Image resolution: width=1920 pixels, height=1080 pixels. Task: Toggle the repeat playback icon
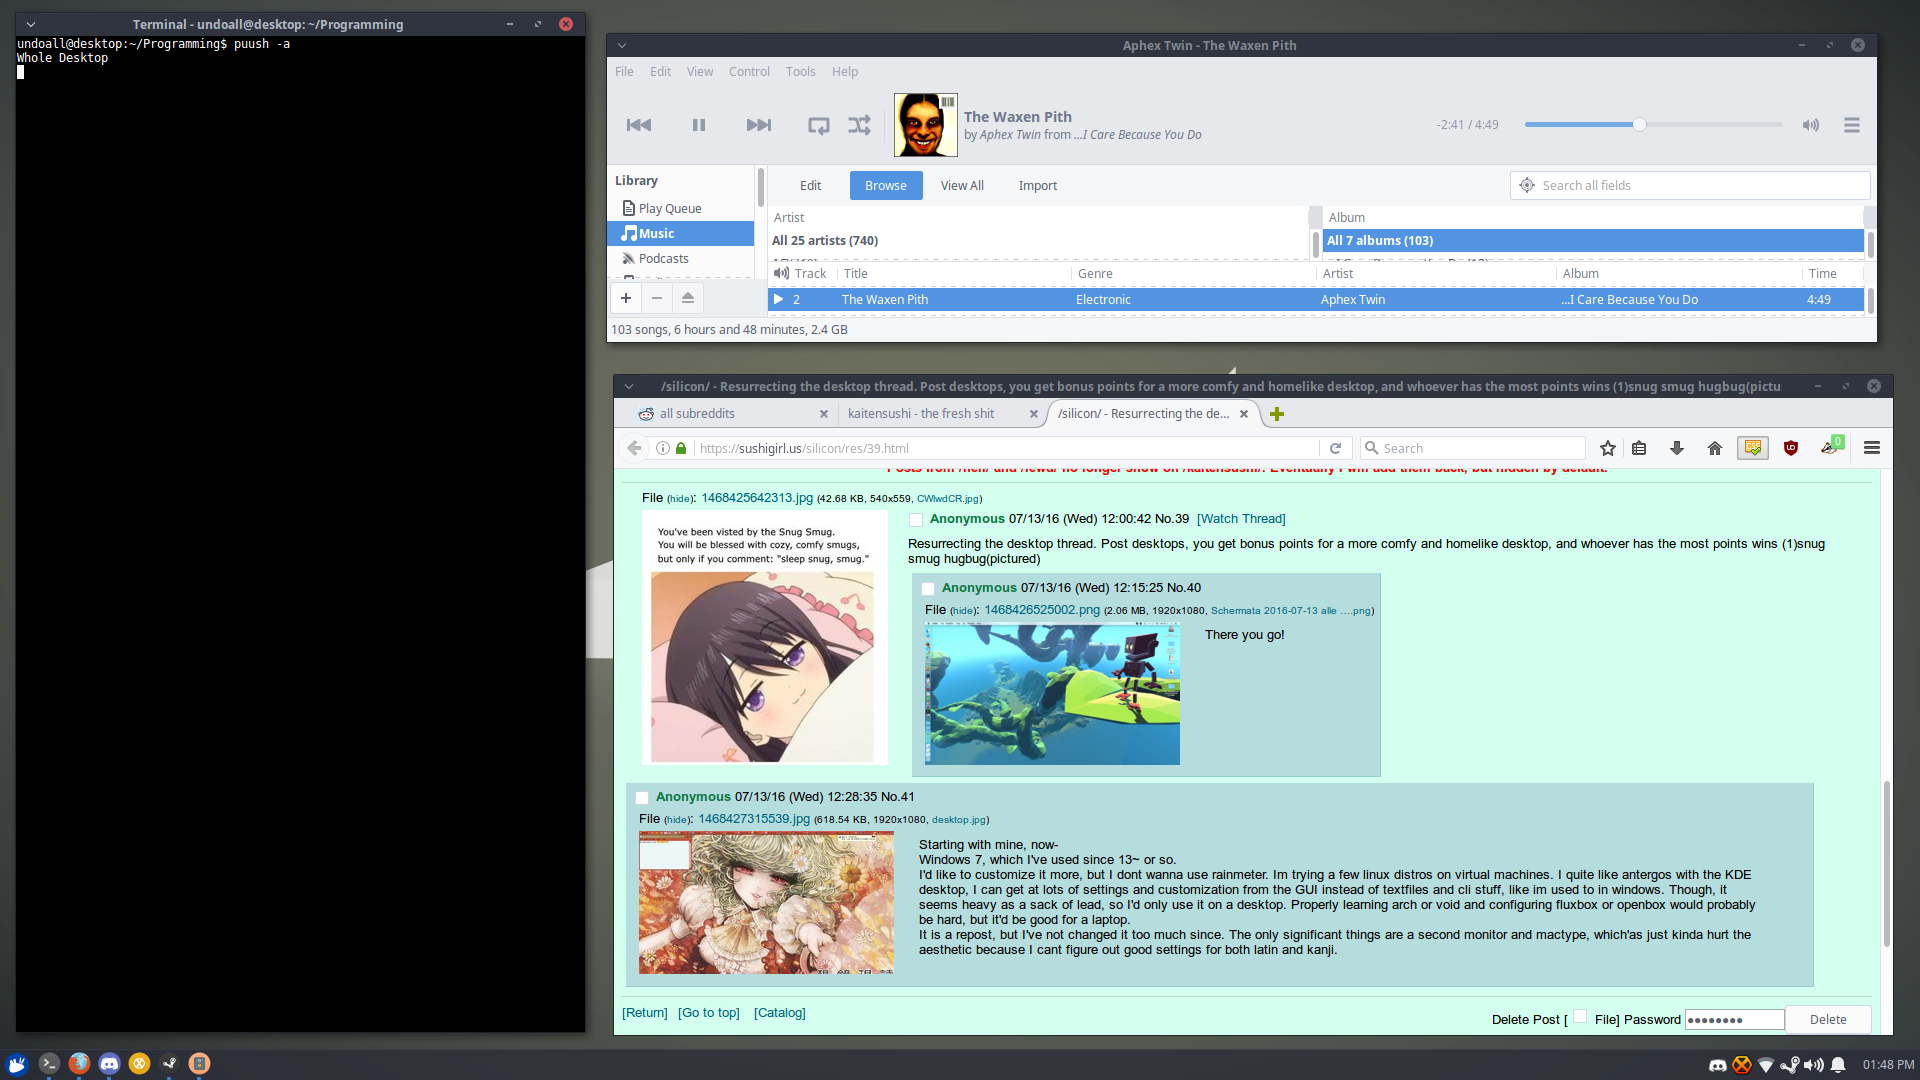point(818,125)
